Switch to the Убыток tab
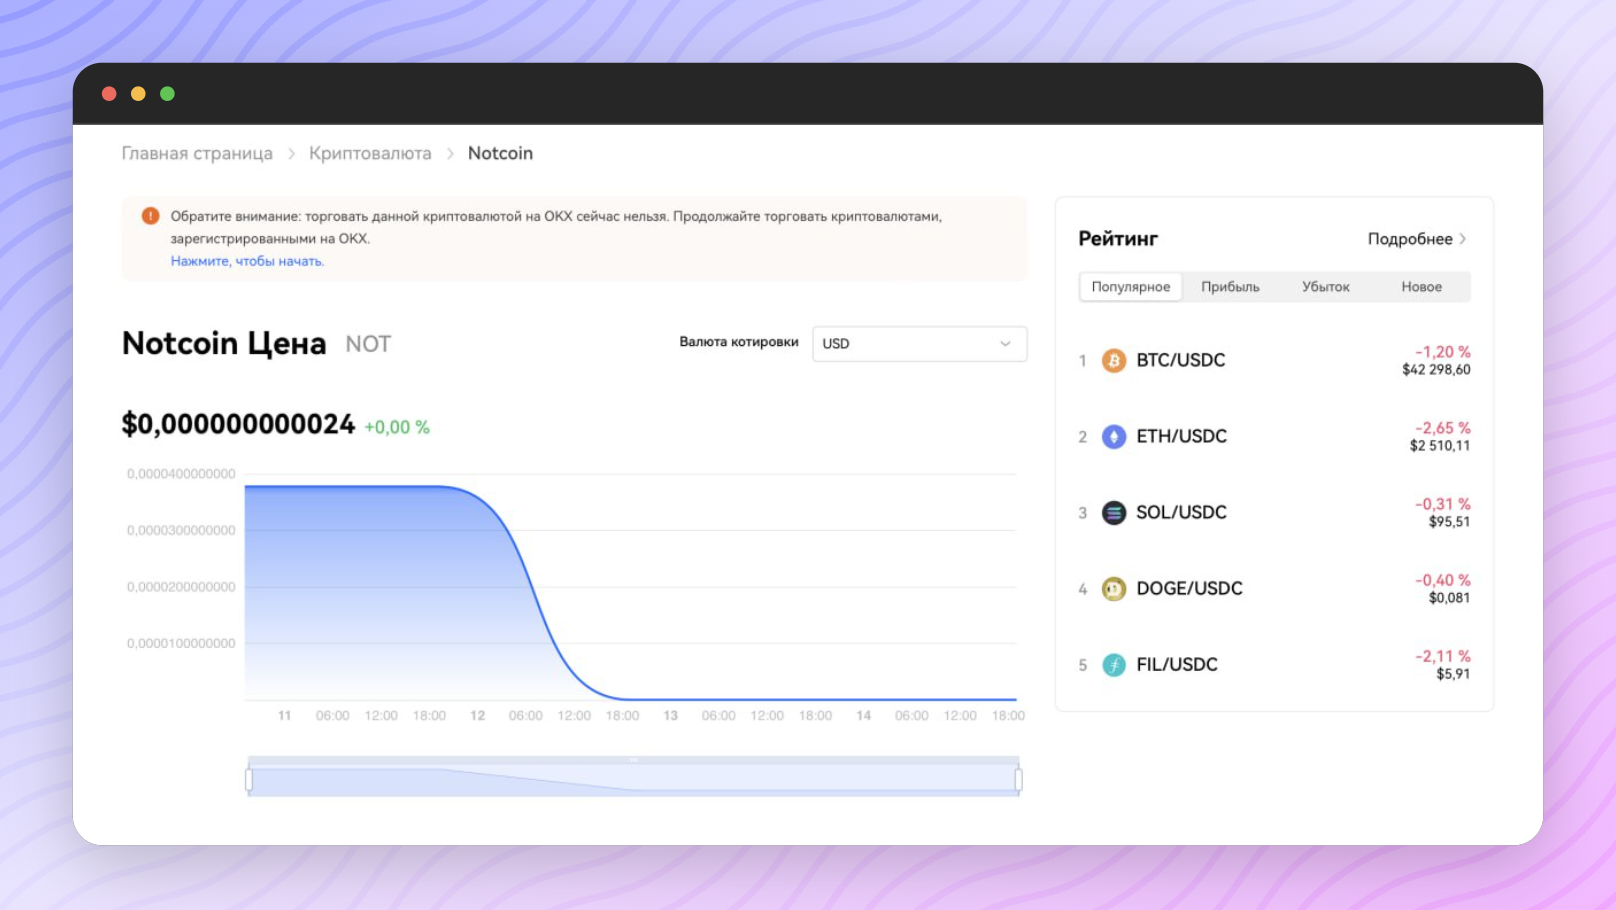This screenshot has height=910, width=1616. pyautogui.click(x=1326, y=287)
